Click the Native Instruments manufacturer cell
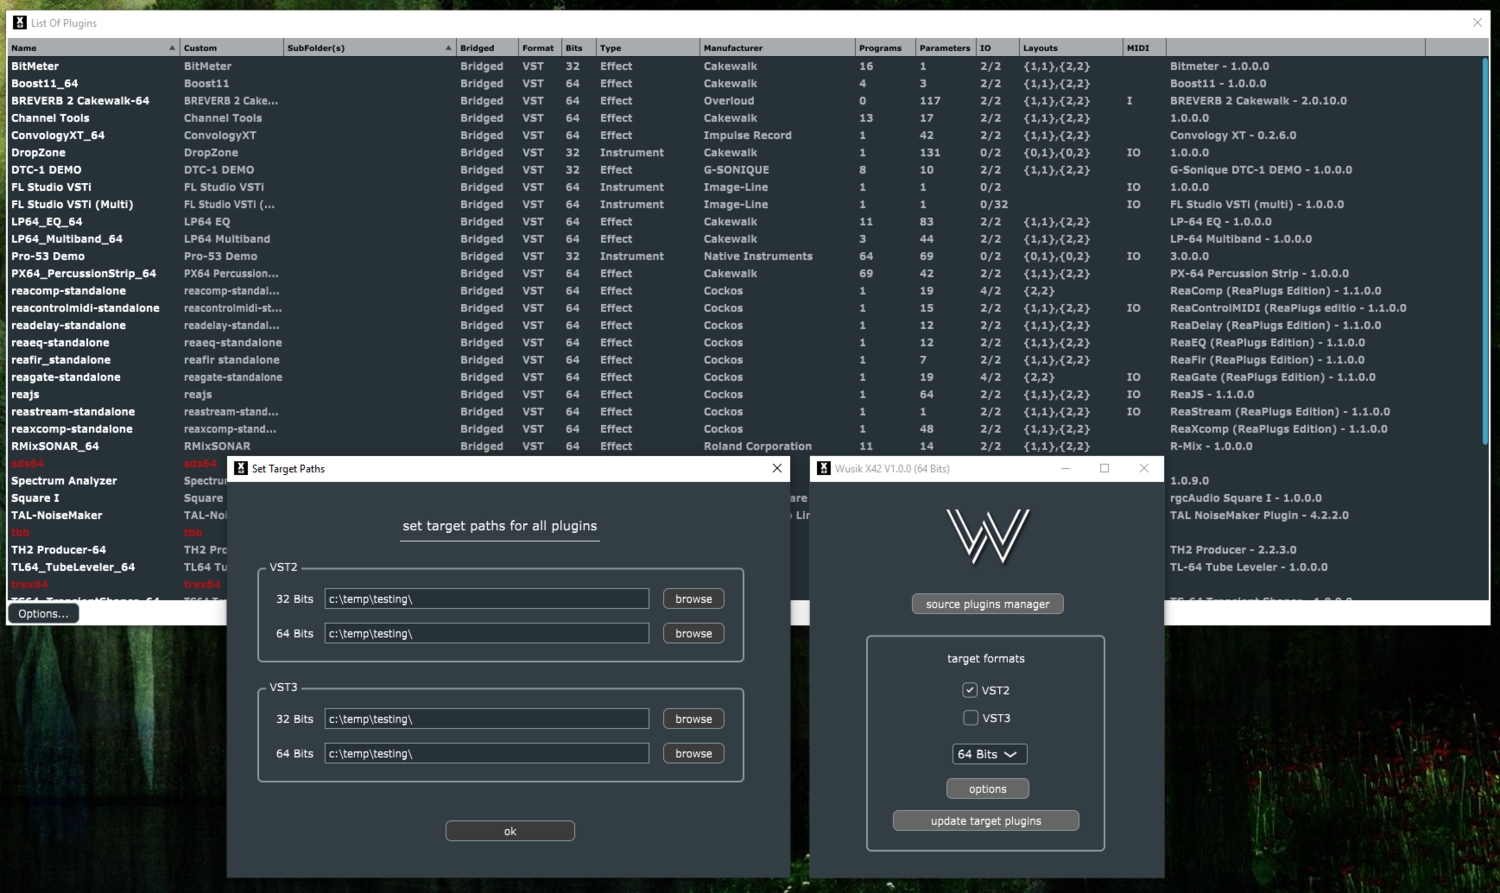 coord(758,256)
